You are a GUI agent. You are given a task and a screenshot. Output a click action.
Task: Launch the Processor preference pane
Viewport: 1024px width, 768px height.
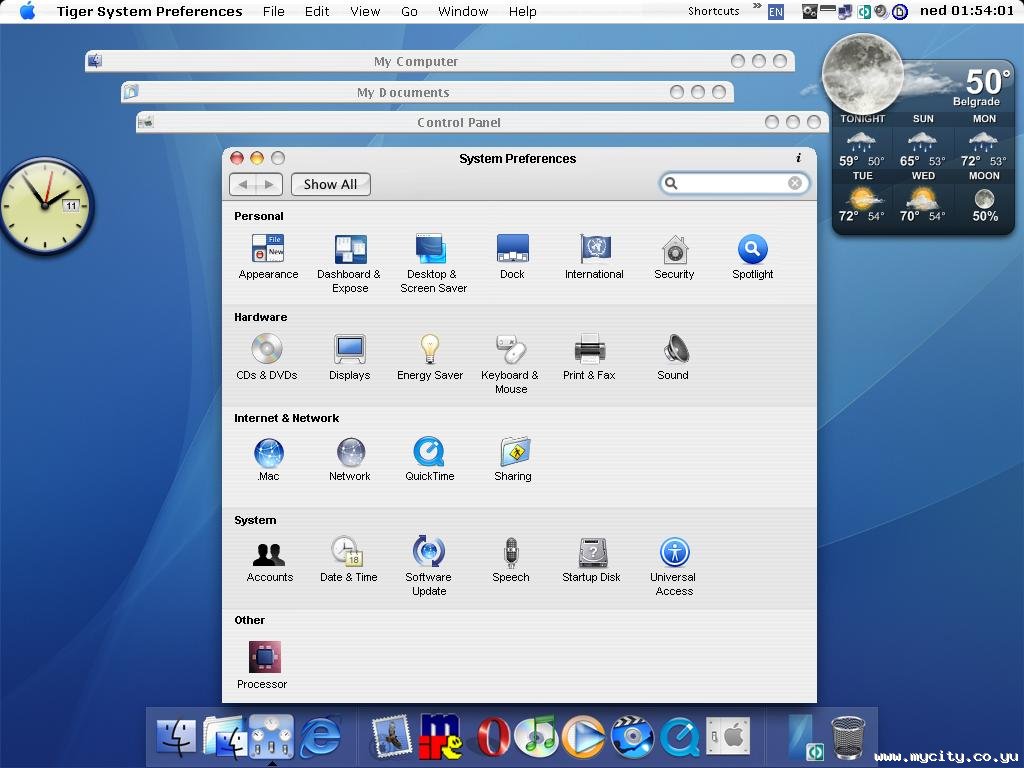264,658
